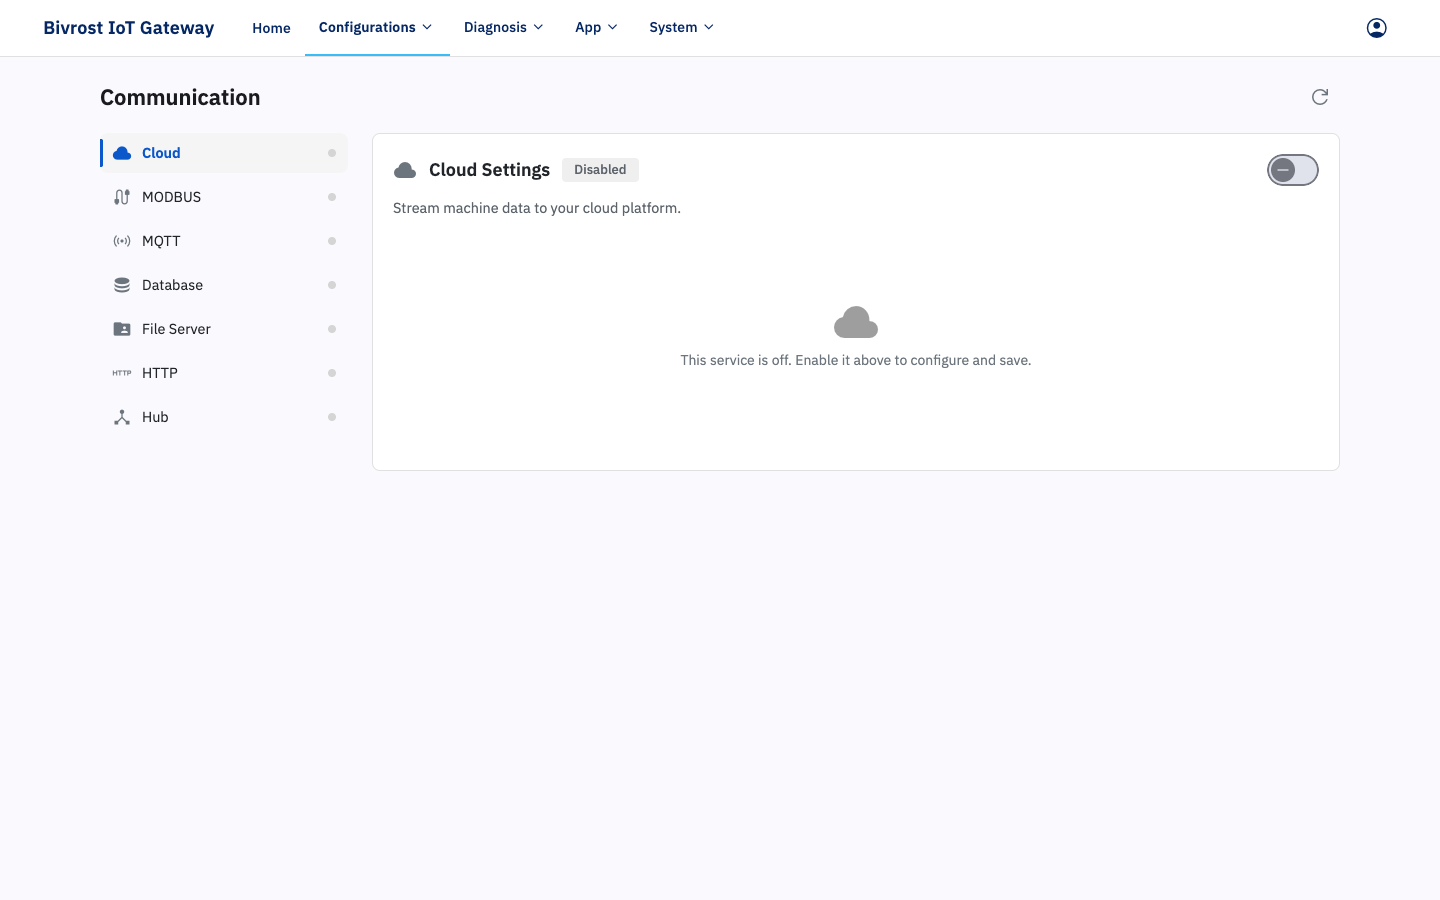Select MODBUS in the sidebar

(x=224, y=197)
